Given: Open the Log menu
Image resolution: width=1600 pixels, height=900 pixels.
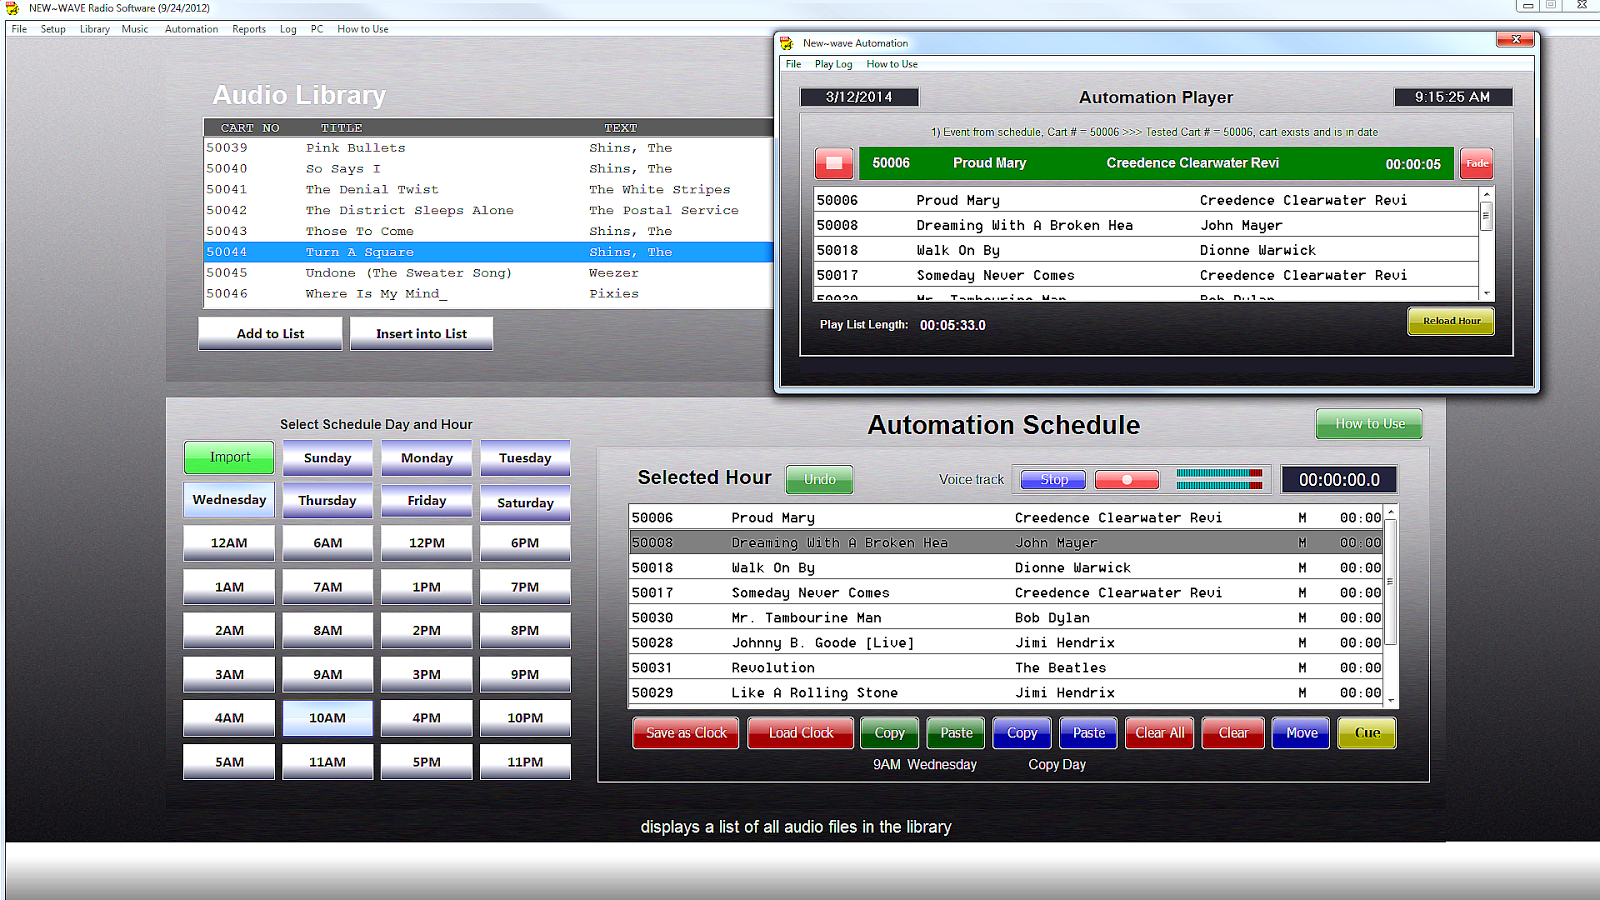Looking at the screenshot, I should click(288, 29).
